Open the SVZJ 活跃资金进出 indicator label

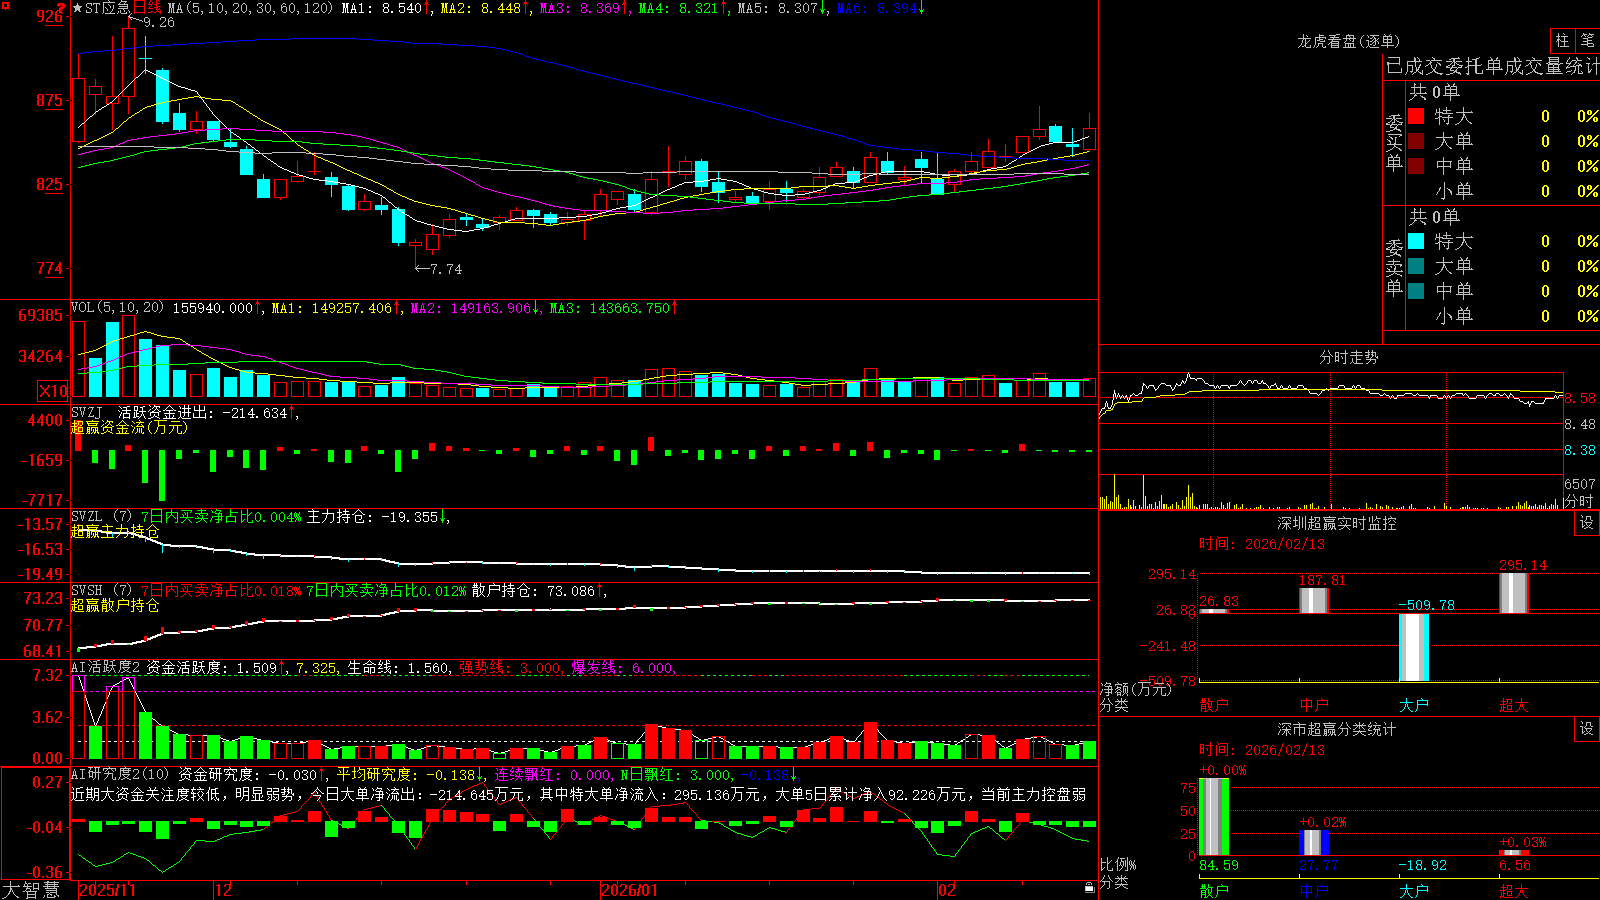click(141, 412)
